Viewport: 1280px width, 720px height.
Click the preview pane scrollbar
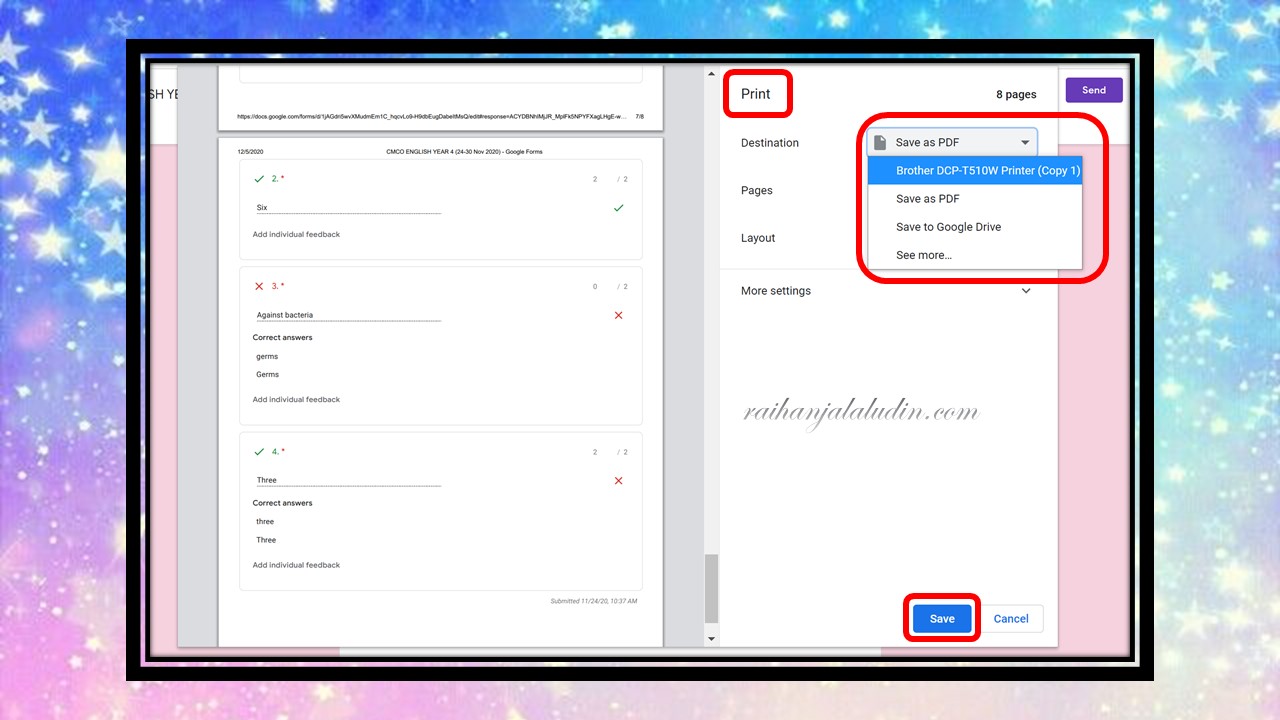[x=711, y=590]
